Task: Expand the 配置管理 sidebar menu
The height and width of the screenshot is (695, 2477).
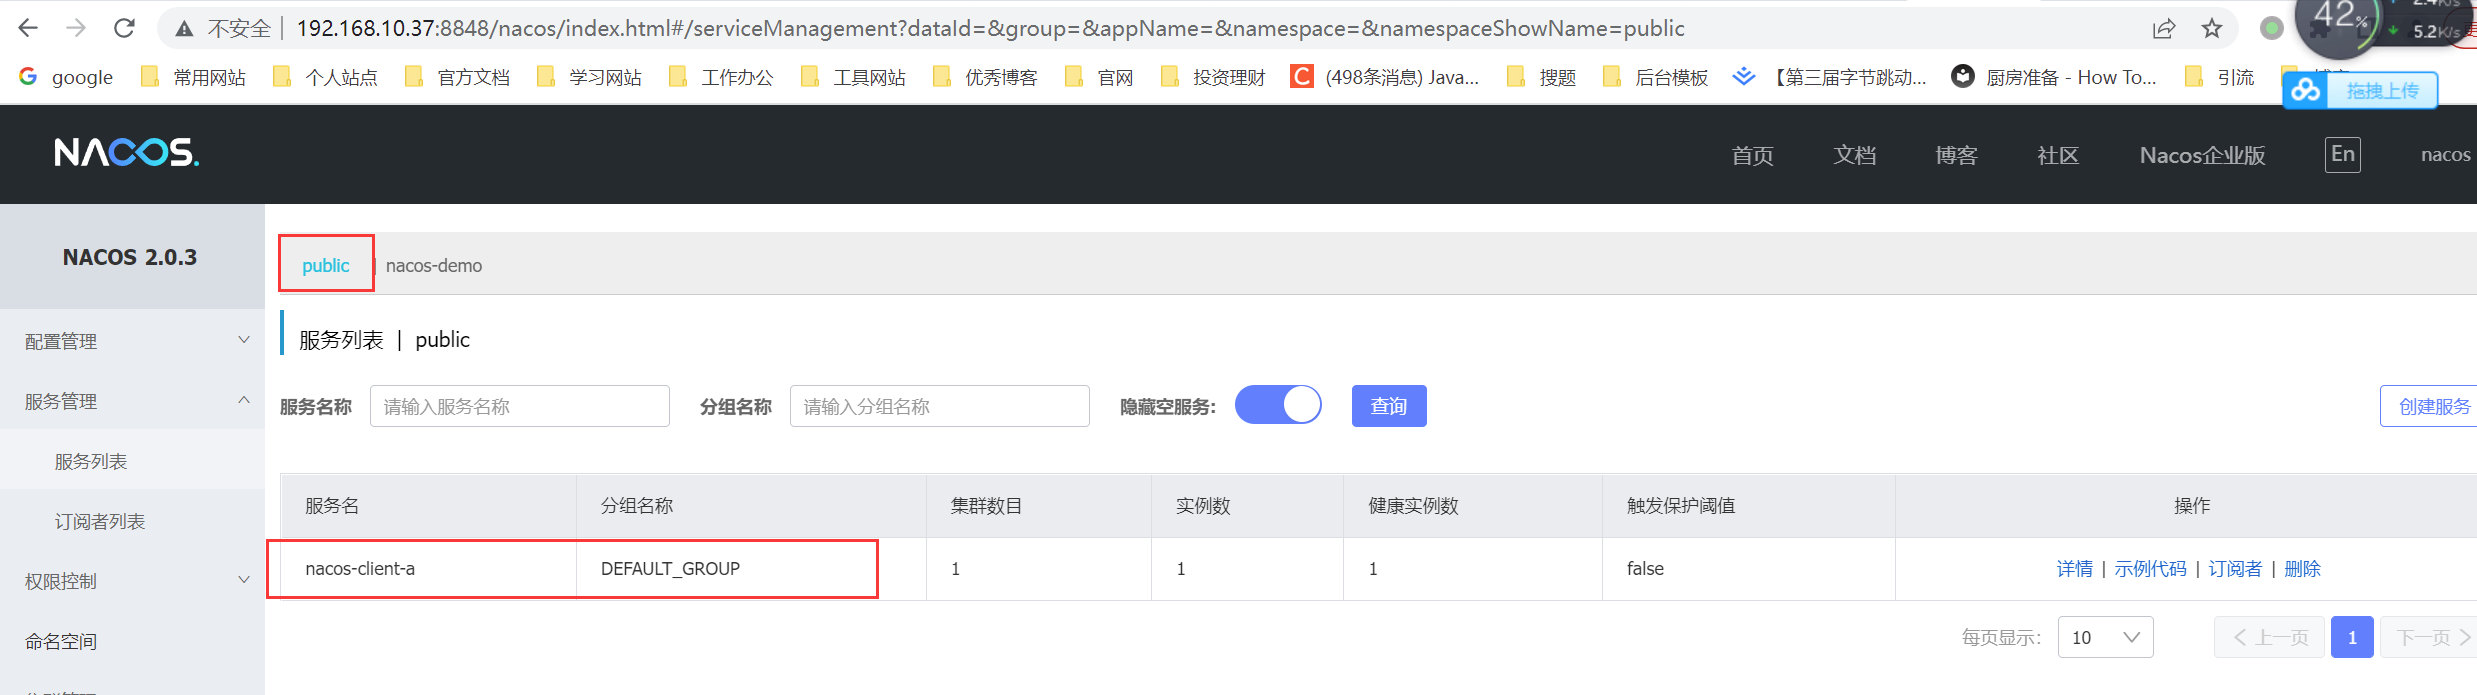Action: 132,341
